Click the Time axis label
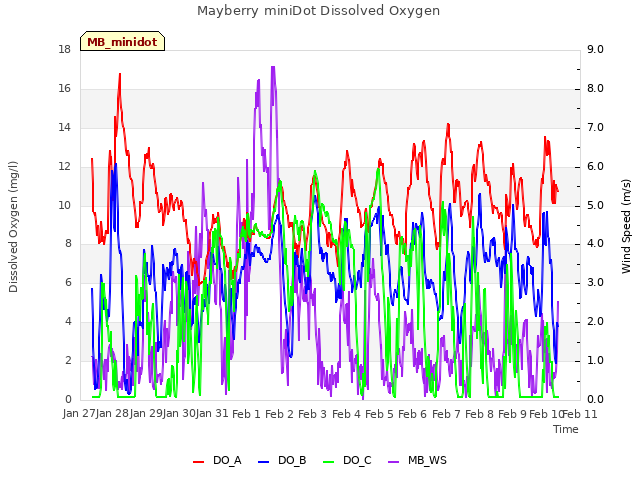Viewport: 640px width, 480px height. (566, 429)
